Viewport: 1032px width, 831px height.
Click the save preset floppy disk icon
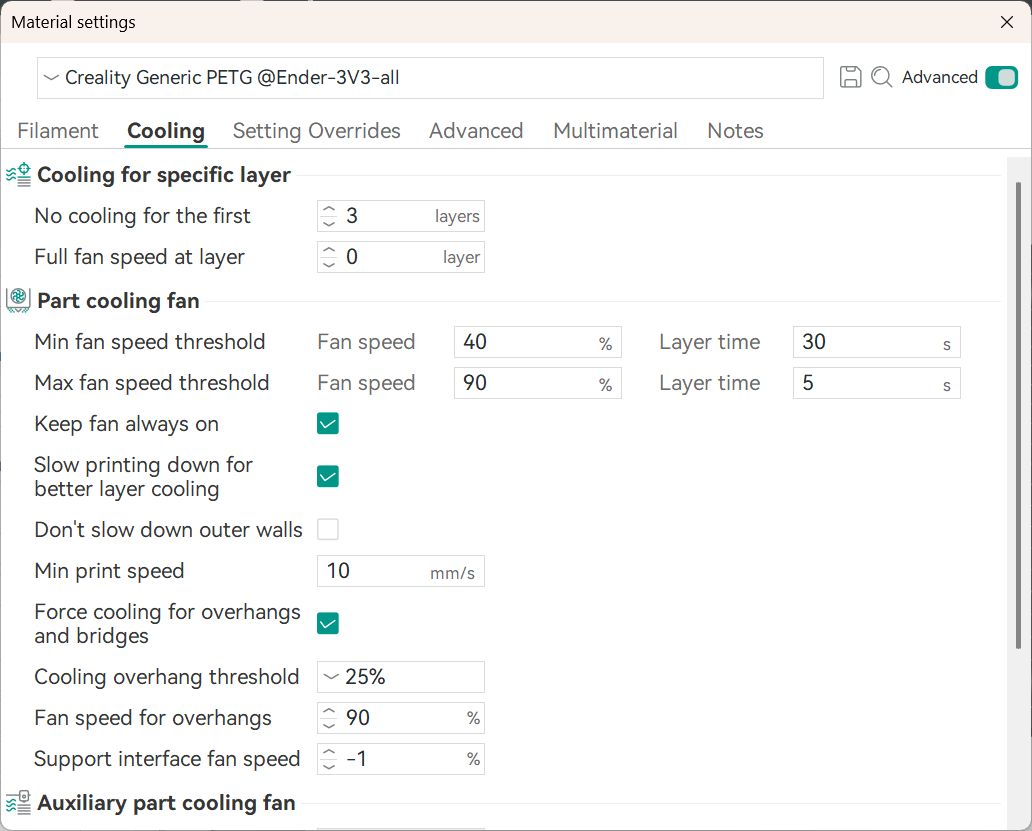850,77
